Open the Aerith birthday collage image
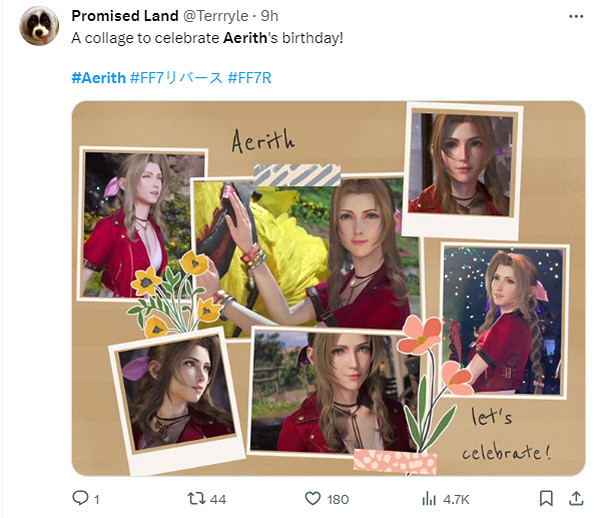The height and width of the screenshot is (518, 600). pyautogui.click(x=328, y=288)
